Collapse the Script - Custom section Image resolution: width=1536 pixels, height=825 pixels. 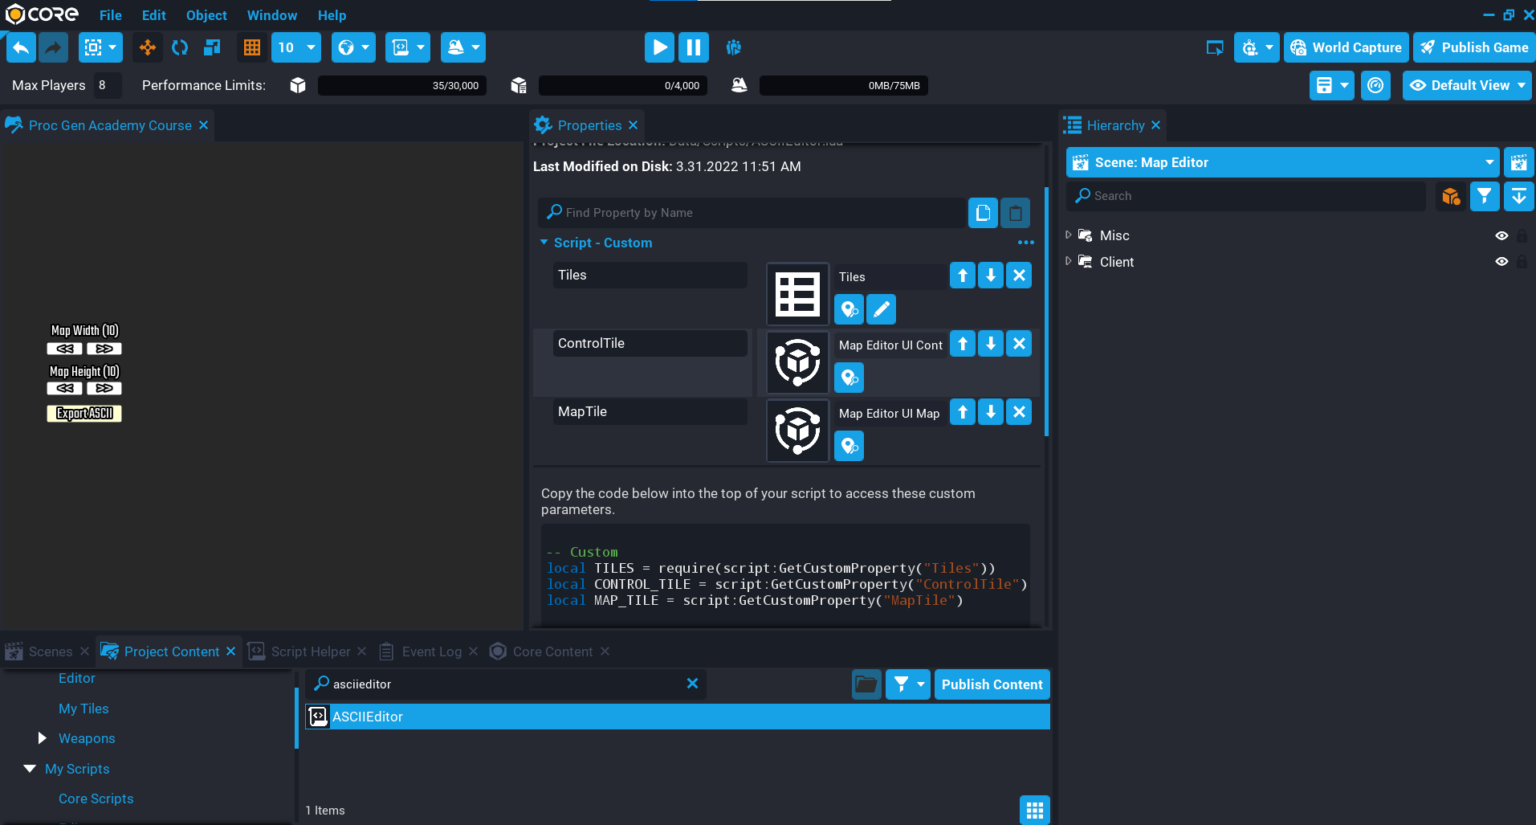tap(544, 243)
